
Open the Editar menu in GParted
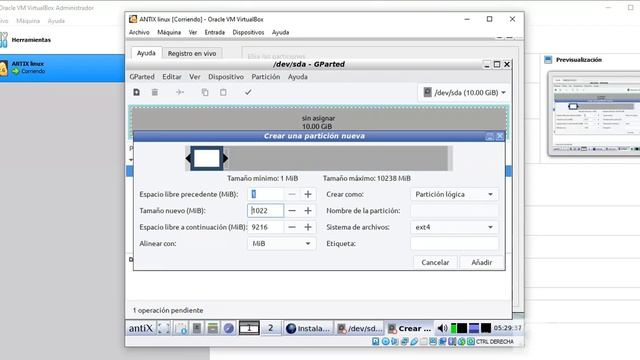[171, 77]
